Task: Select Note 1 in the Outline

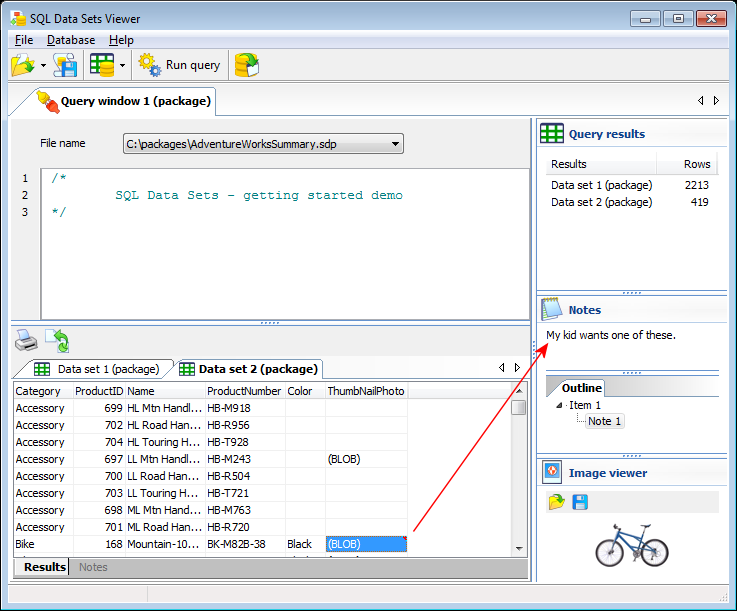Action: point(604,421)
